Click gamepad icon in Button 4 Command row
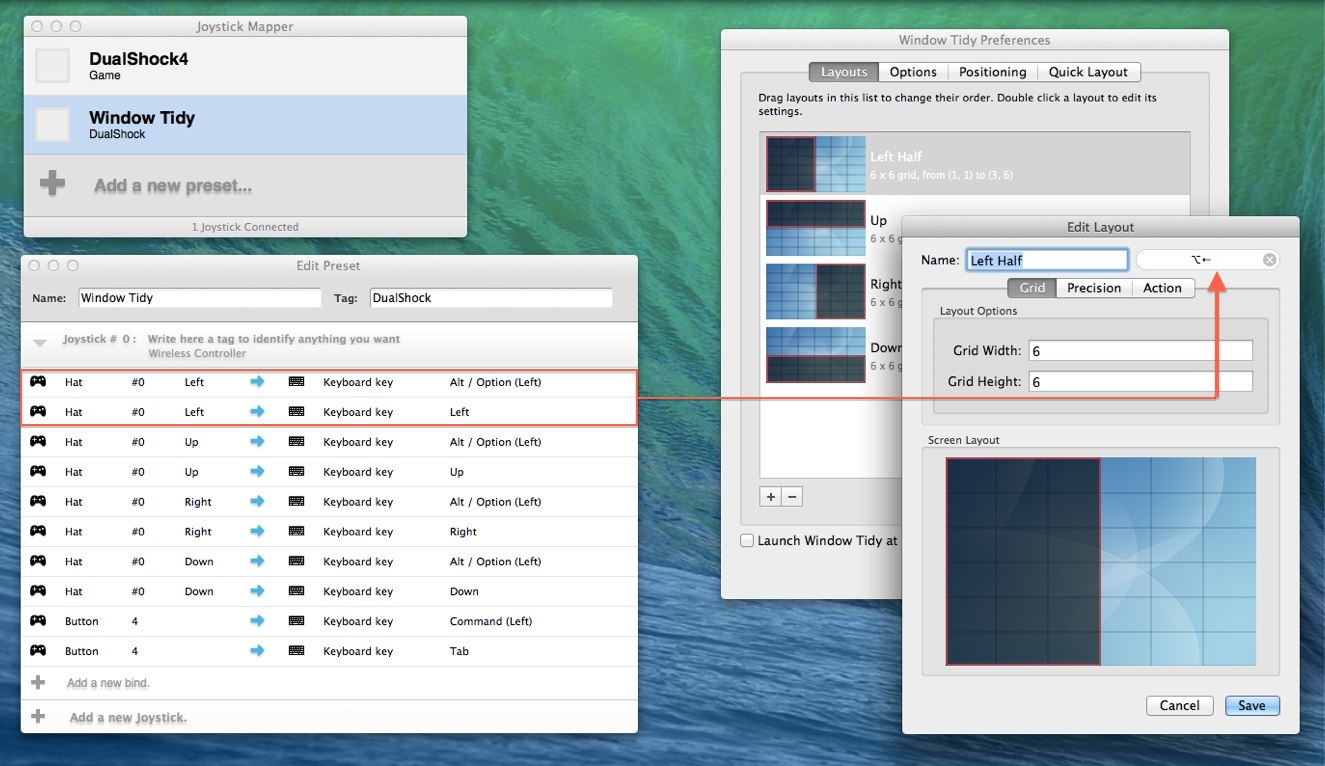This screenshot has width=1325, height=766. [38, 621]
